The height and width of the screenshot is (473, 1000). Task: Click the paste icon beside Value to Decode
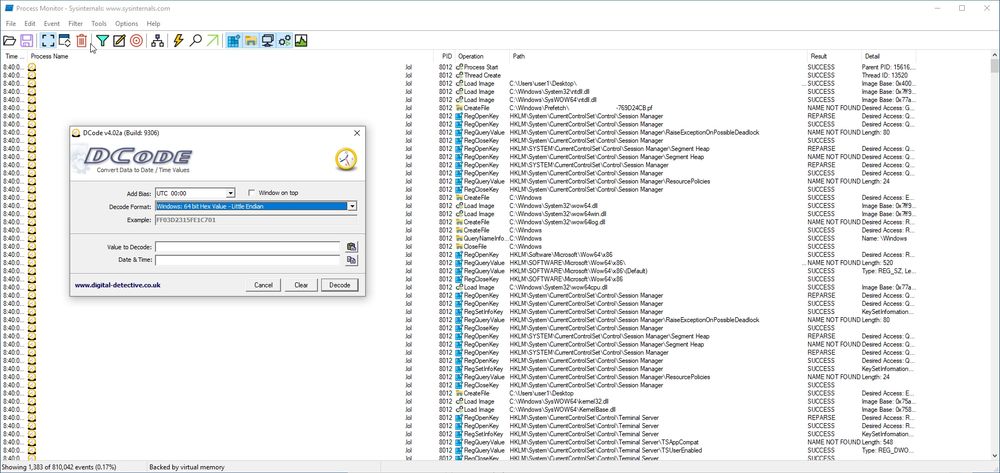point(351,247)
